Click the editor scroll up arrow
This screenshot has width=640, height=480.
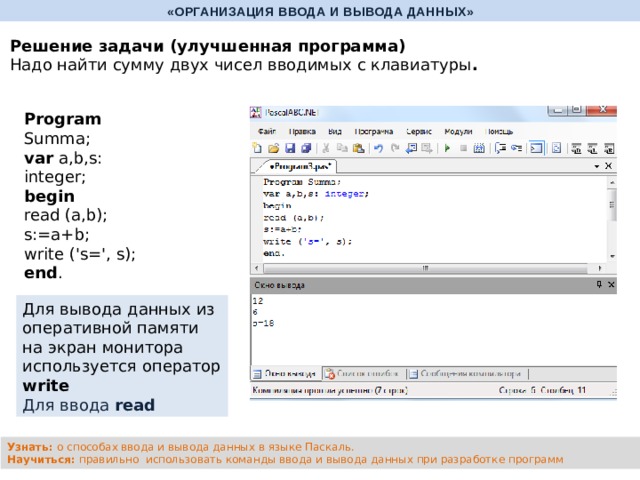coord(612,182)
